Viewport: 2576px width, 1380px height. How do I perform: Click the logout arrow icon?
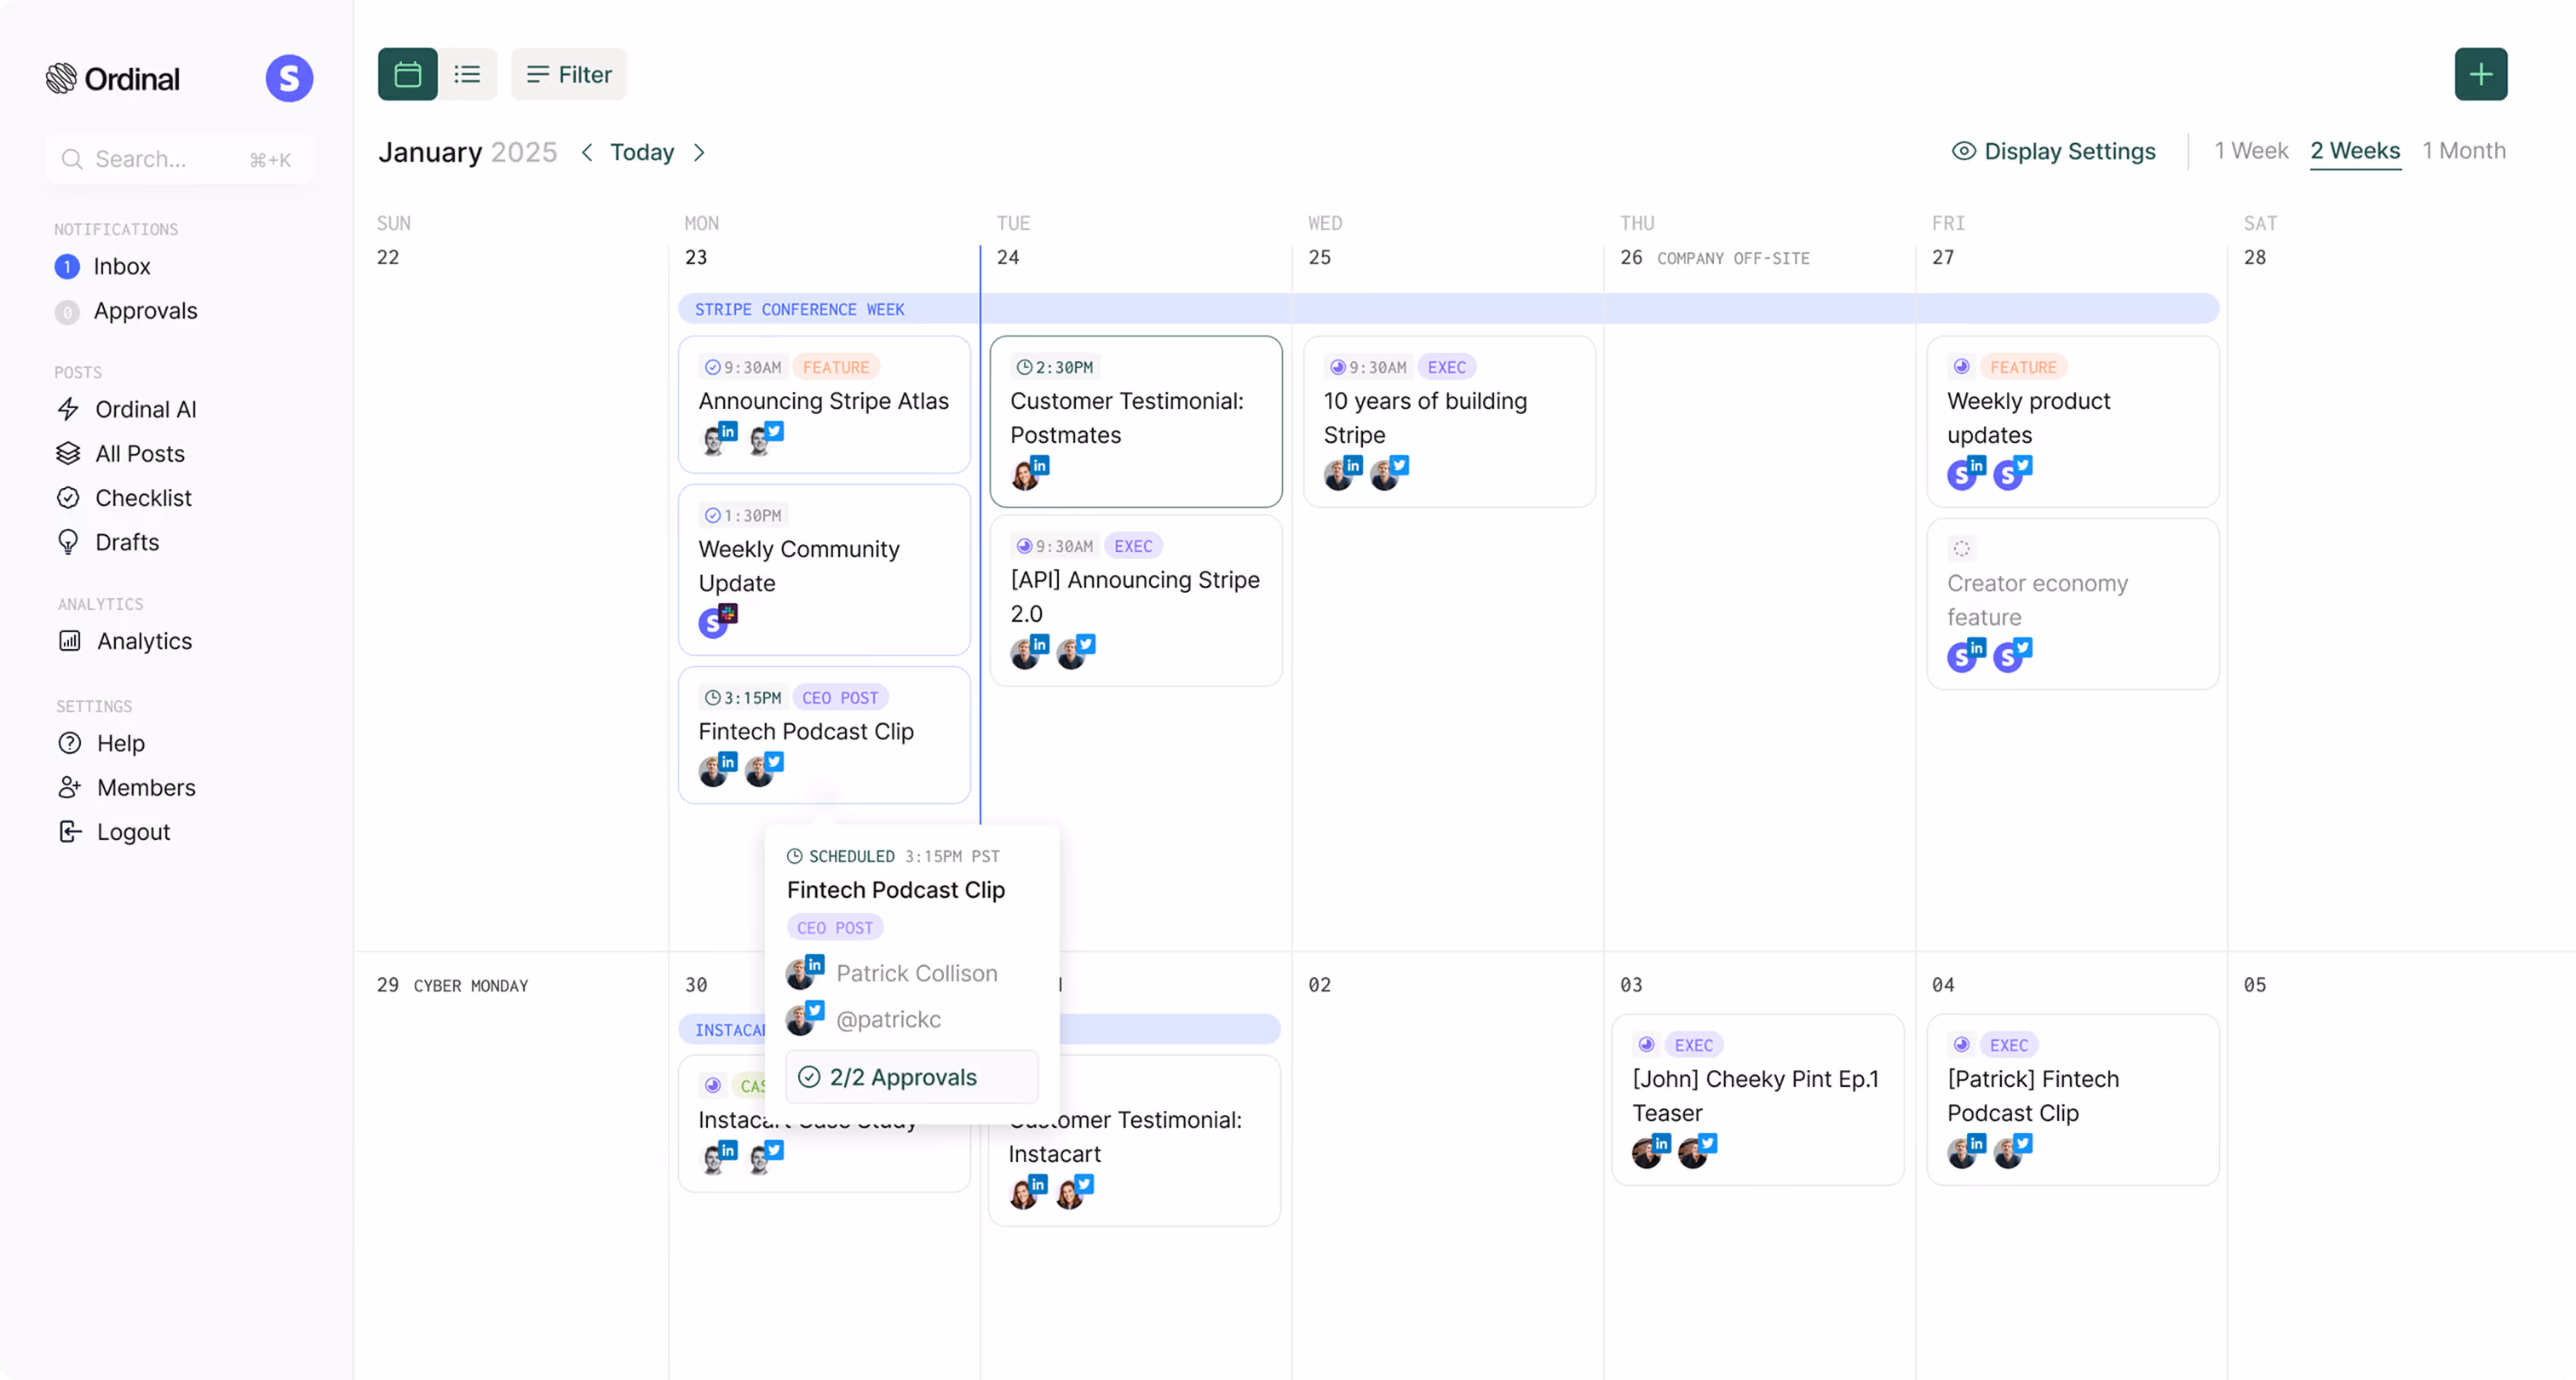pyautogui.click(x=70, y=832)
